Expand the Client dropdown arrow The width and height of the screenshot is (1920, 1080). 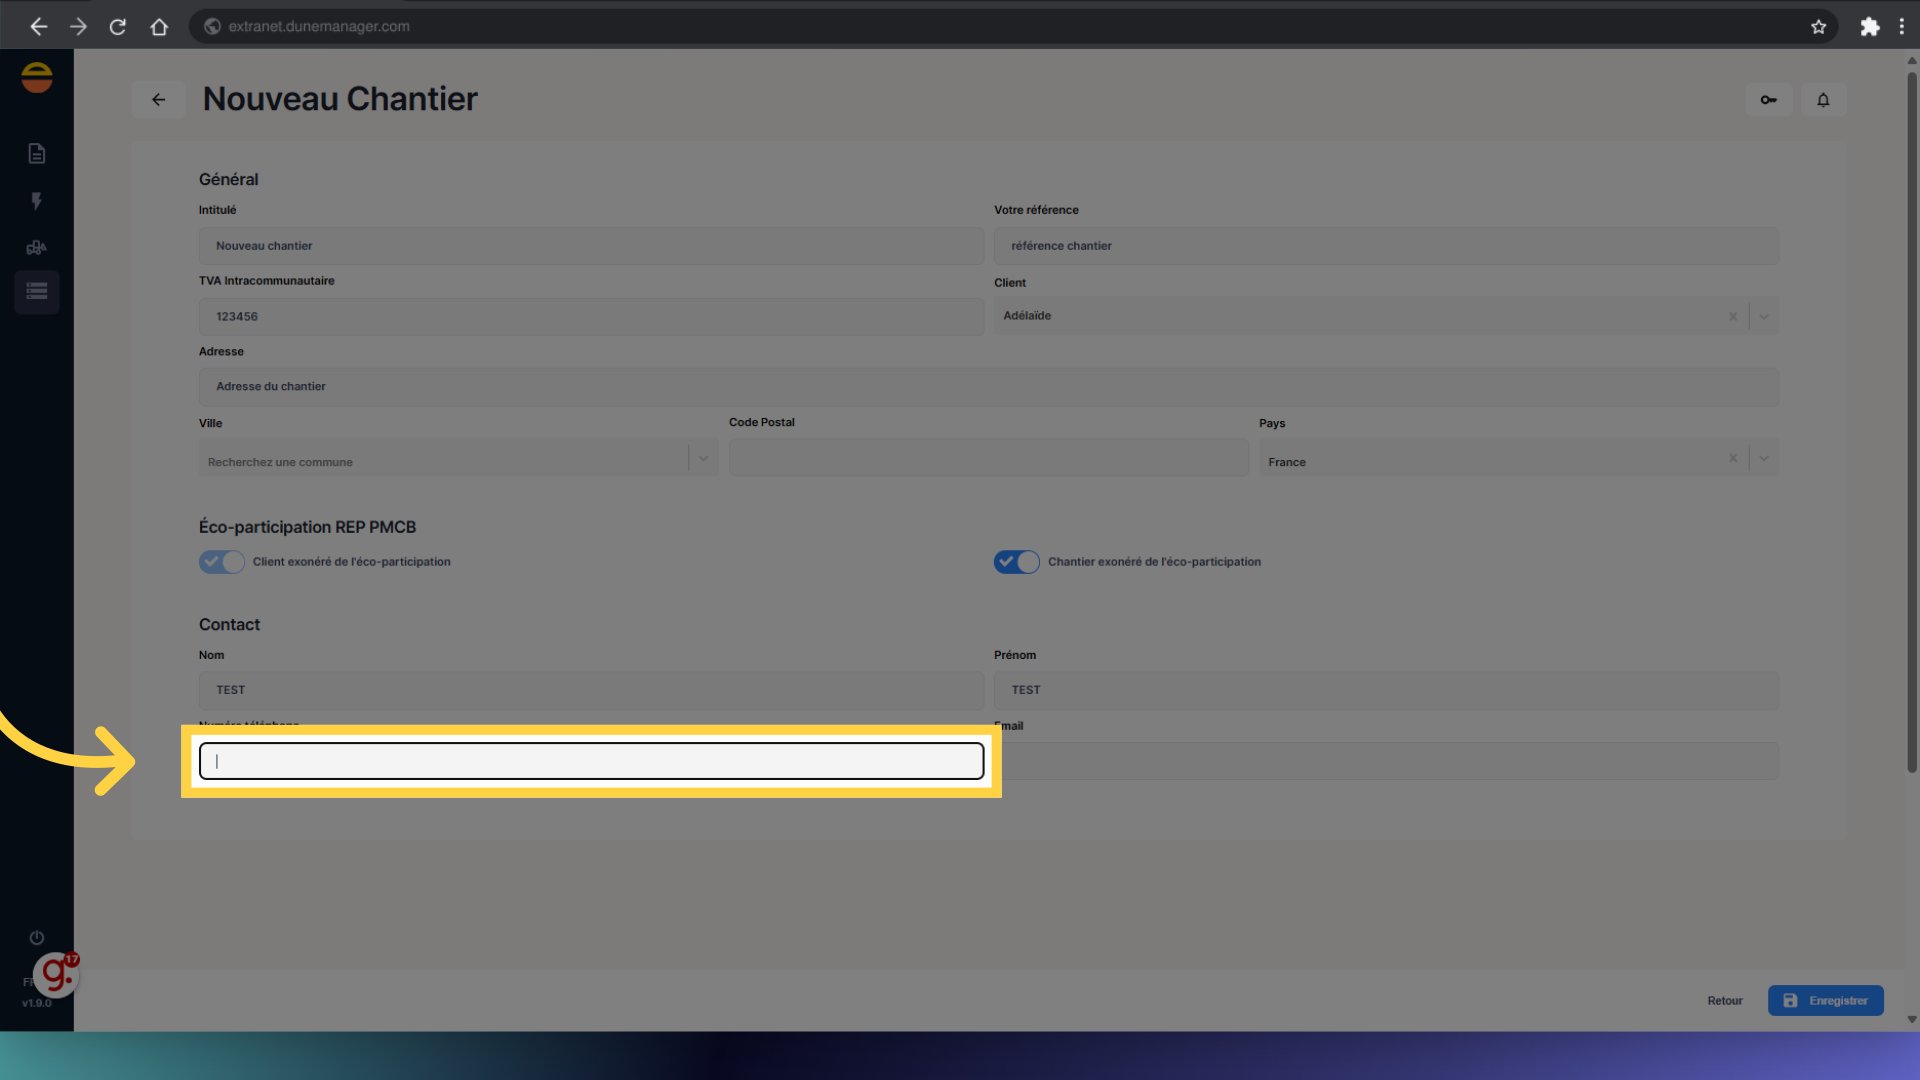point(1764,317)
